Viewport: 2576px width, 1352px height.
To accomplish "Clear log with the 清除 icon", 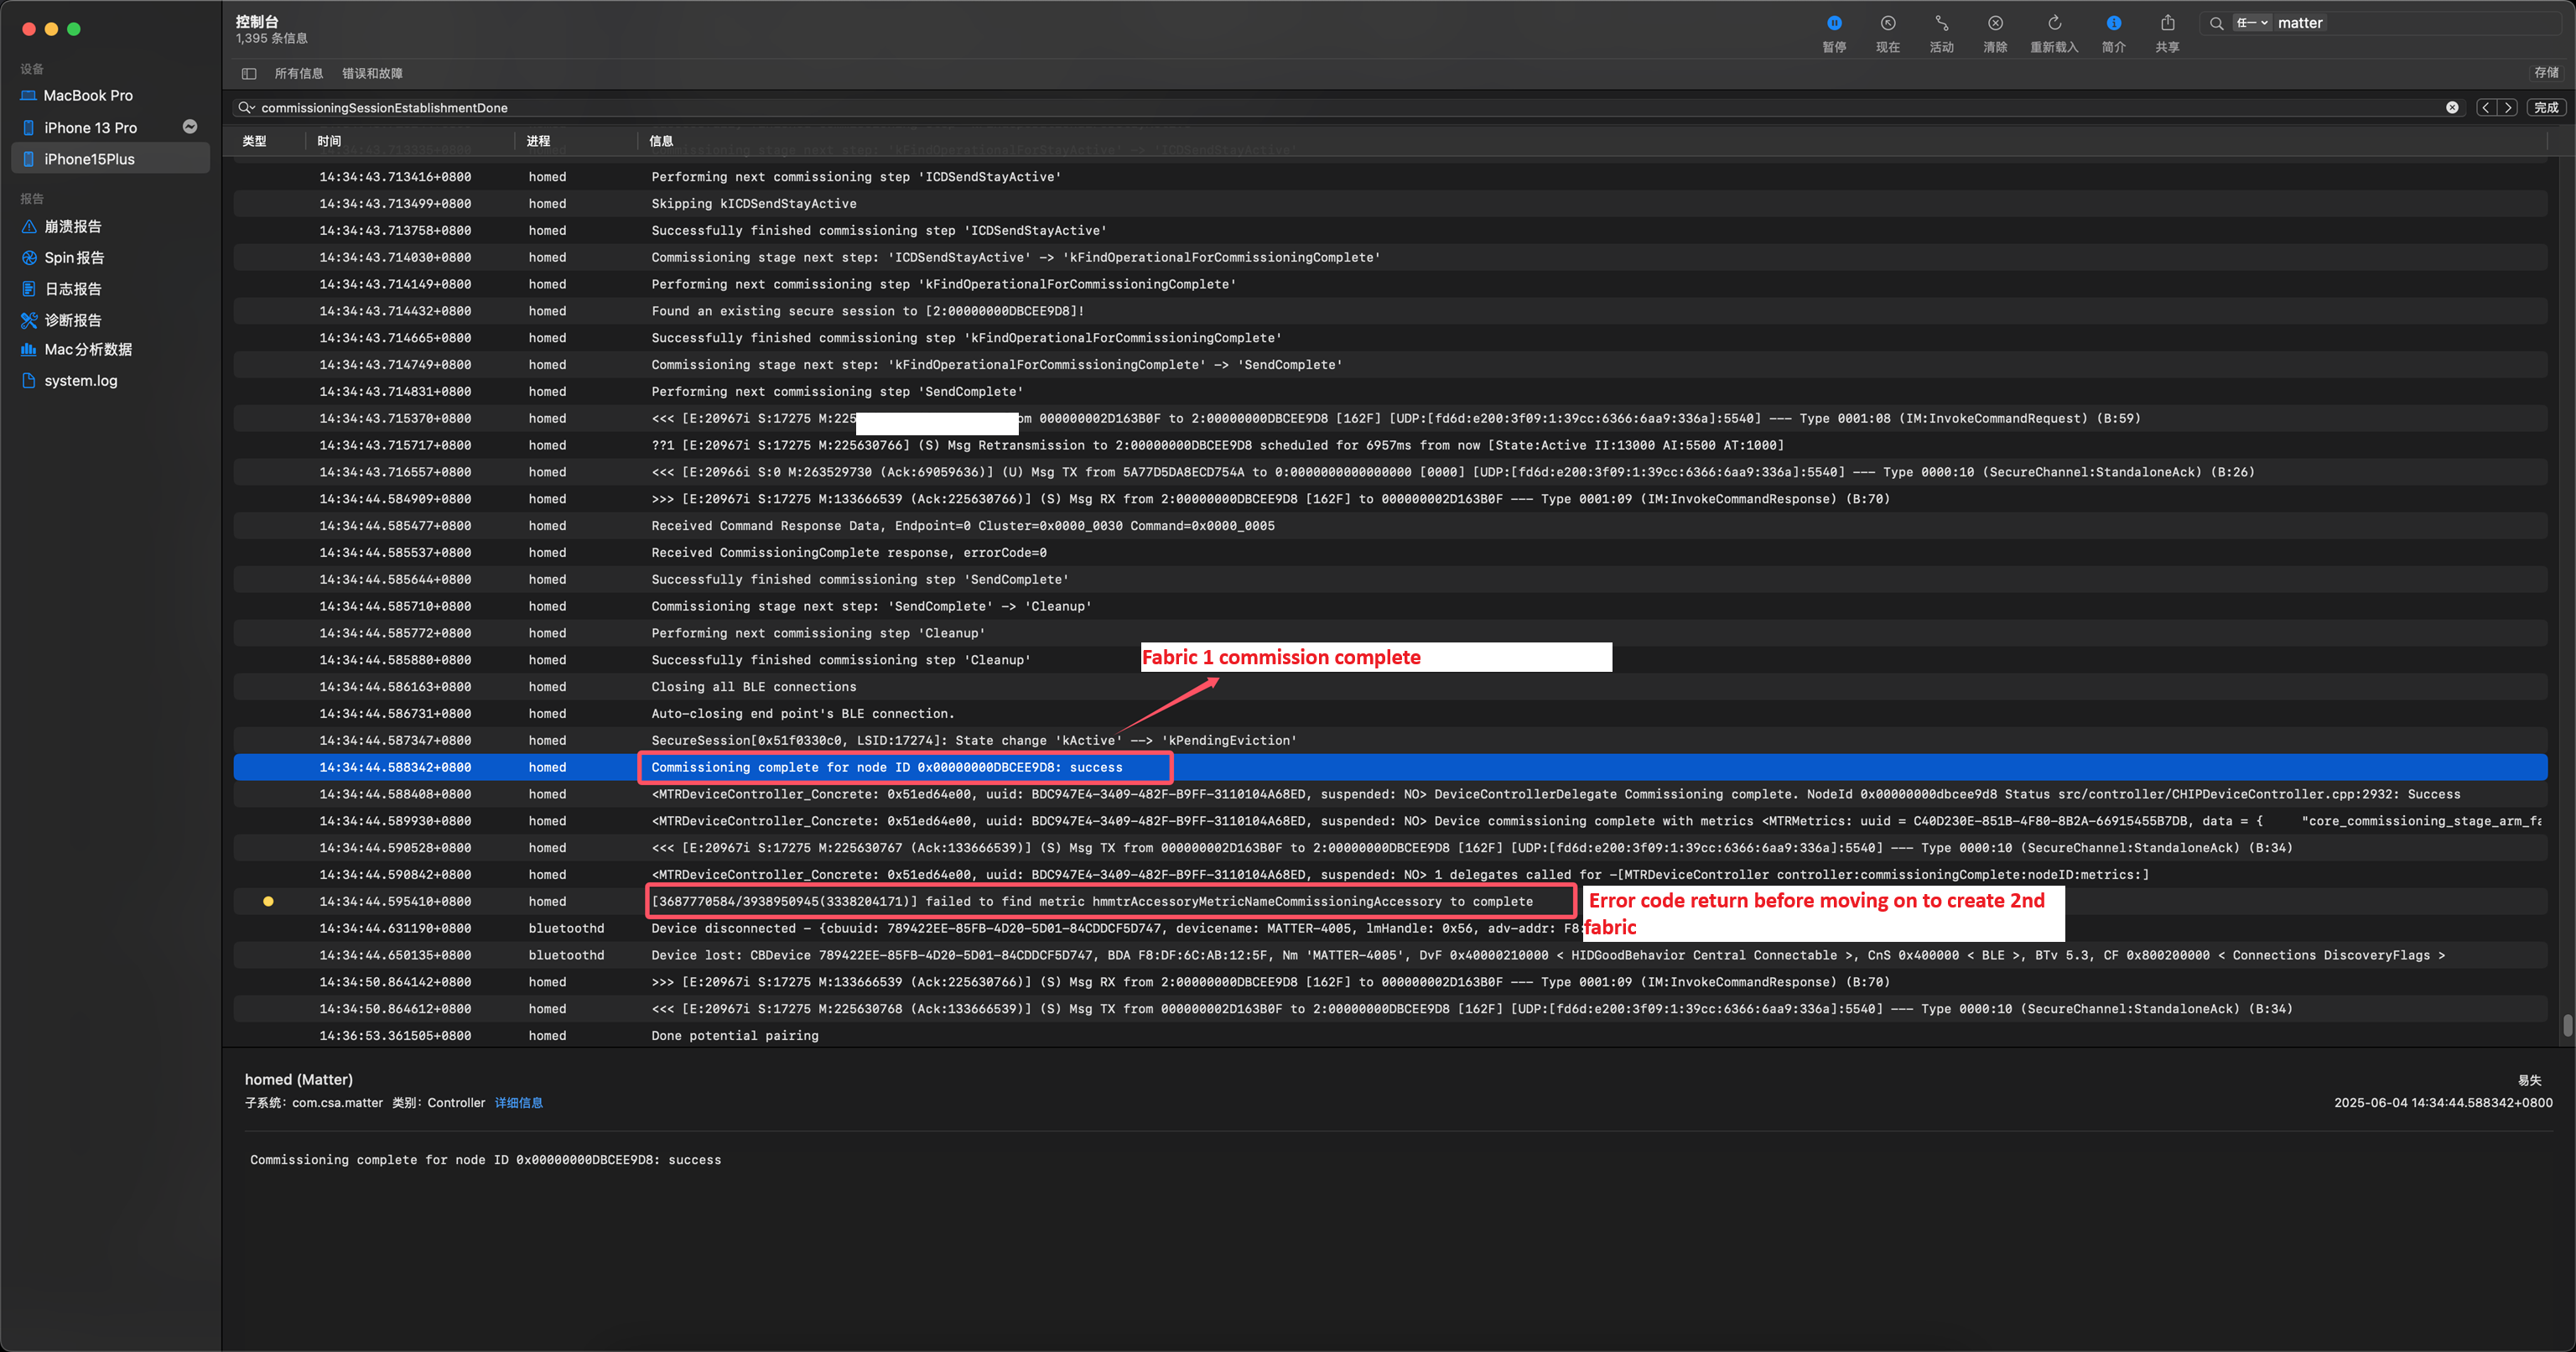I will click(x=1994, y=23).
